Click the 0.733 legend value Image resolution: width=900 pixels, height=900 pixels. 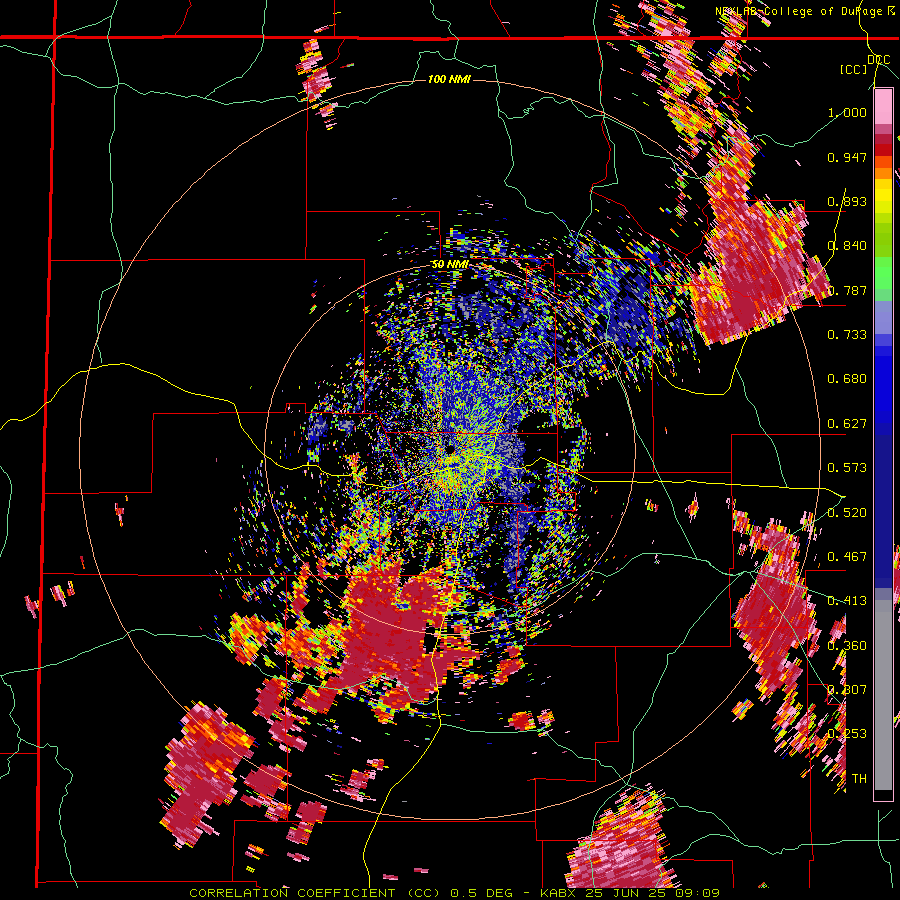point(847,335)
